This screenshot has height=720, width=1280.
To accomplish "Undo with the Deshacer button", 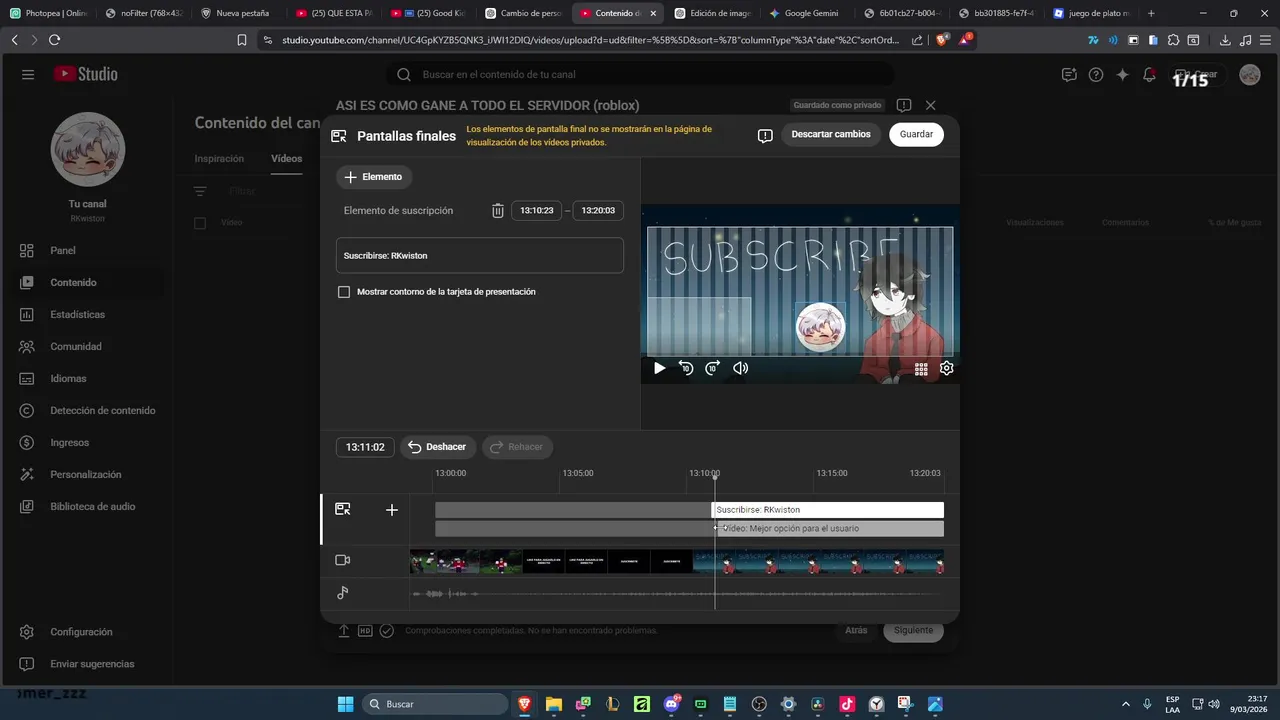I will click(438, 447).
